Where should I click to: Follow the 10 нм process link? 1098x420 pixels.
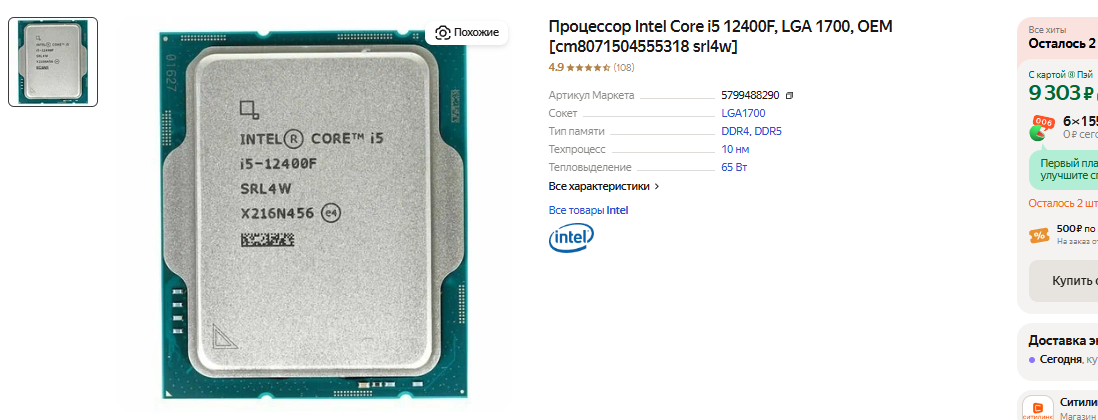tap(735, 150)
